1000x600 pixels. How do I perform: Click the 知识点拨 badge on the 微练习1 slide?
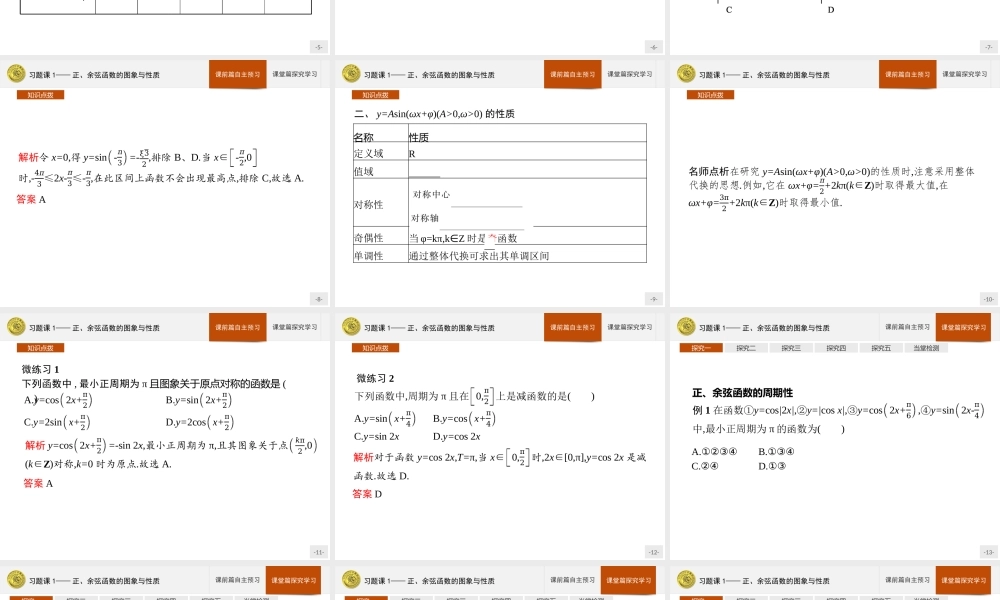42,347
